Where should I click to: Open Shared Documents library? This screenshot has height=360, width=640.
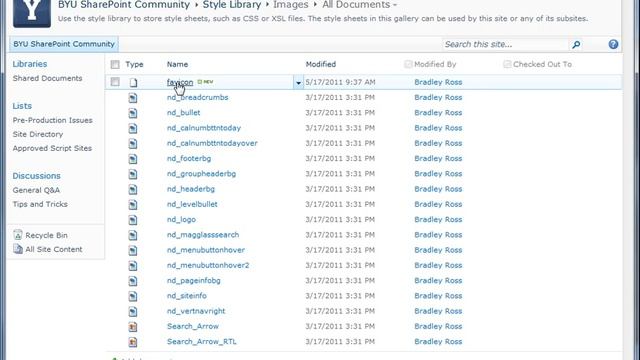(47, 78)
